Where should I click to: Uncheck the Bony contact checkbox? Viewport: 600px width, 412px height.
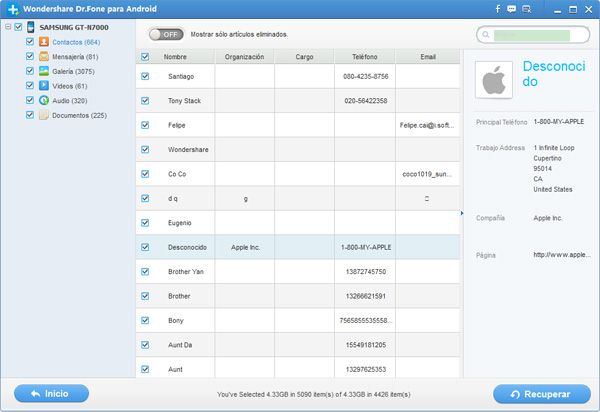click(145, 320)
